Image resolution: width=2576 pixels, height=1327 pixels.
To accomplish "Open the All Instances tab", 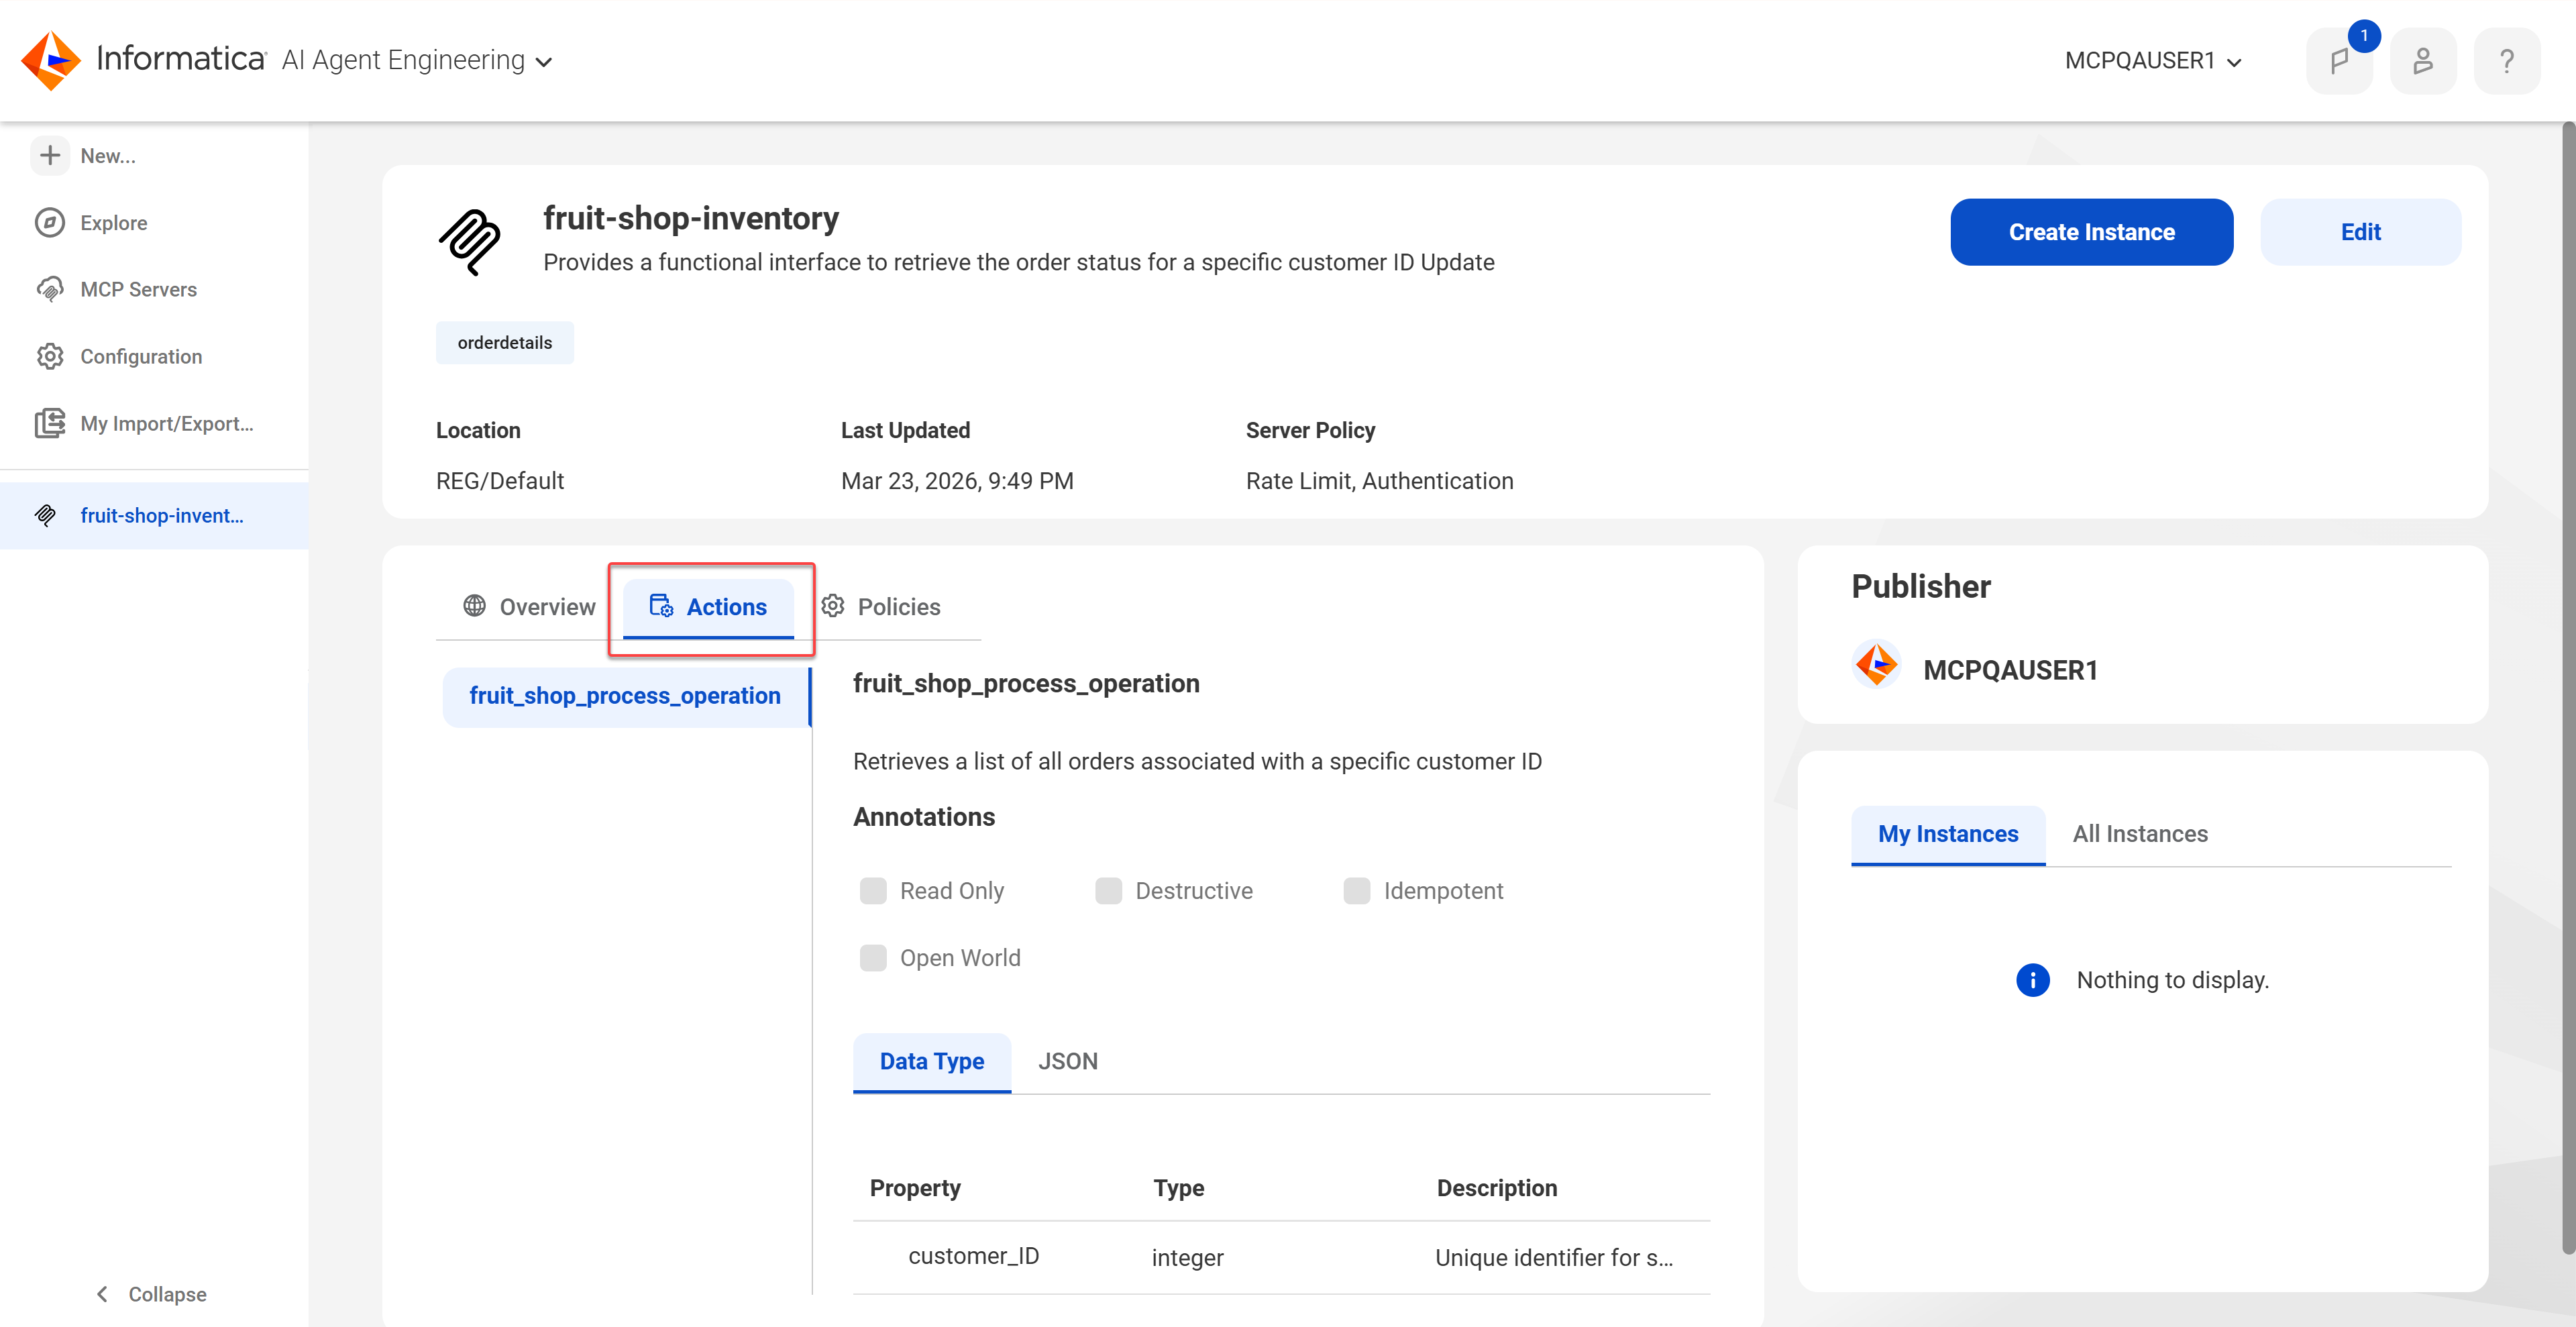I will 2140,834.
